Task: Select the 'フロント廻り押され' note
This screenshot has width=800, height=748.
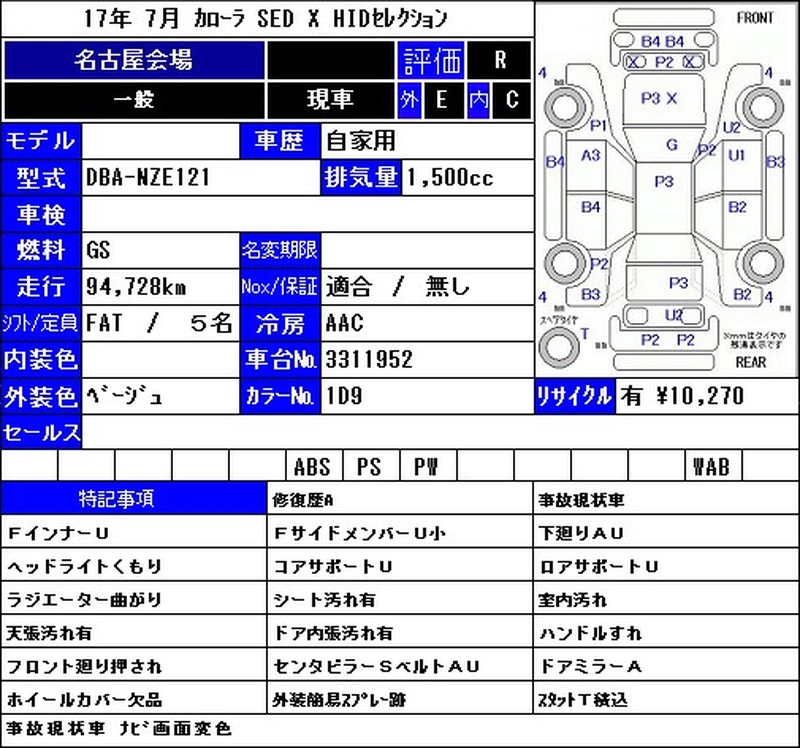Action: tap(85, 666)
